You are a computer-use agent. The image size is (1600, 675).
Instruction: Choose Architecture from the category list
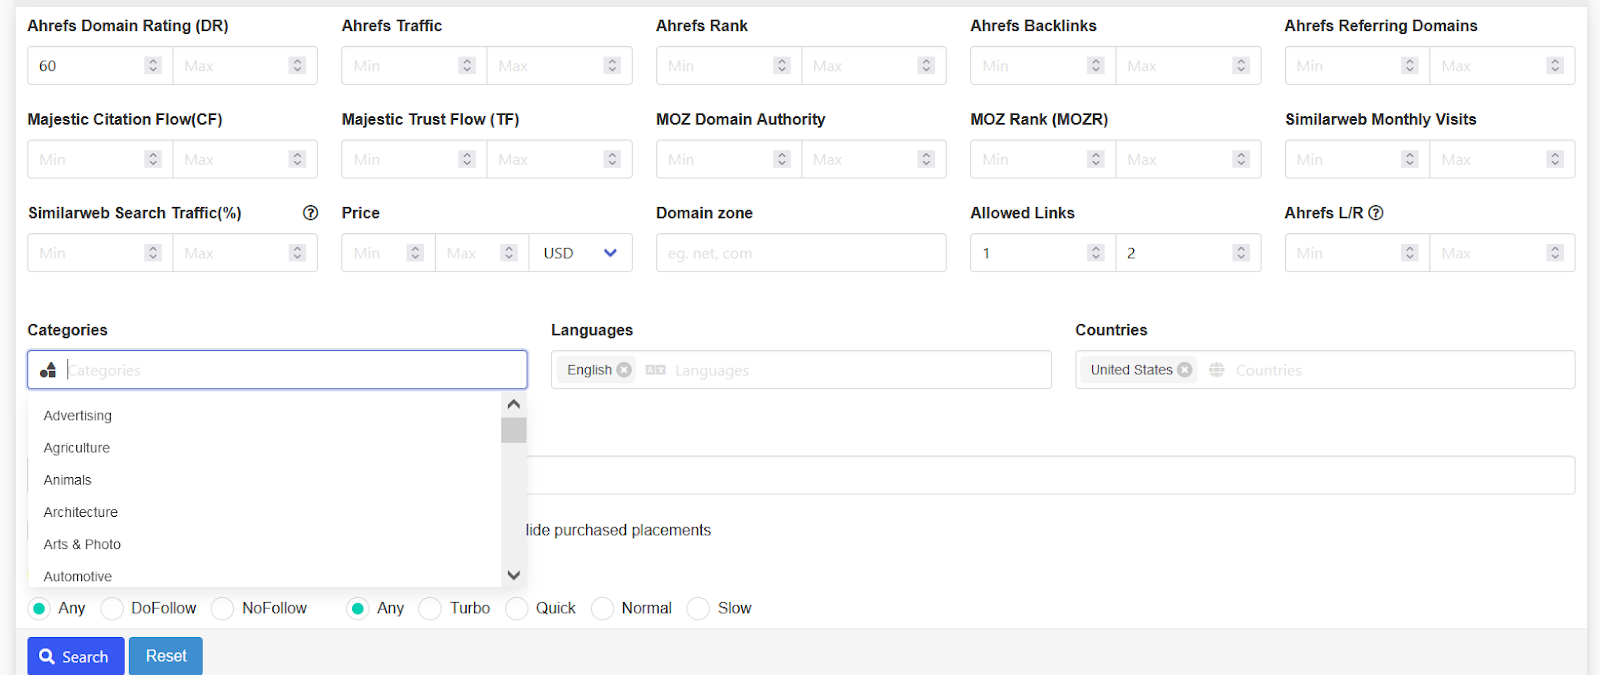tap(264, 512)
